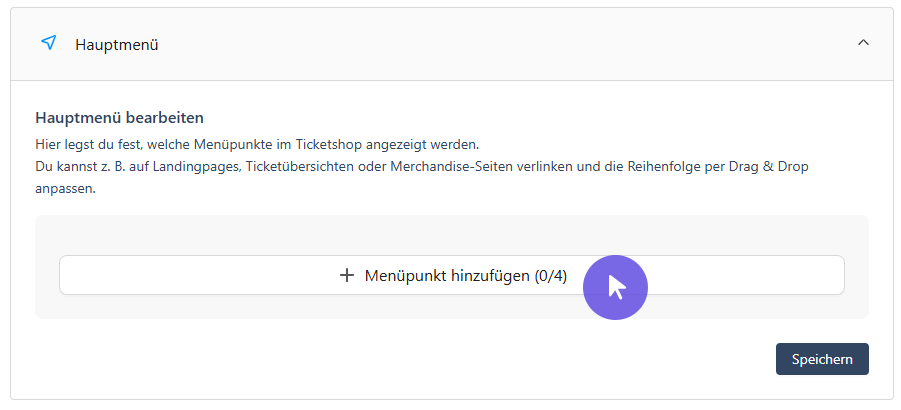Image resolution: width=901 pixels, height=410 pixels.
Task: Click the purple cursor highlight circle
Action: click(x=615, y=288)
